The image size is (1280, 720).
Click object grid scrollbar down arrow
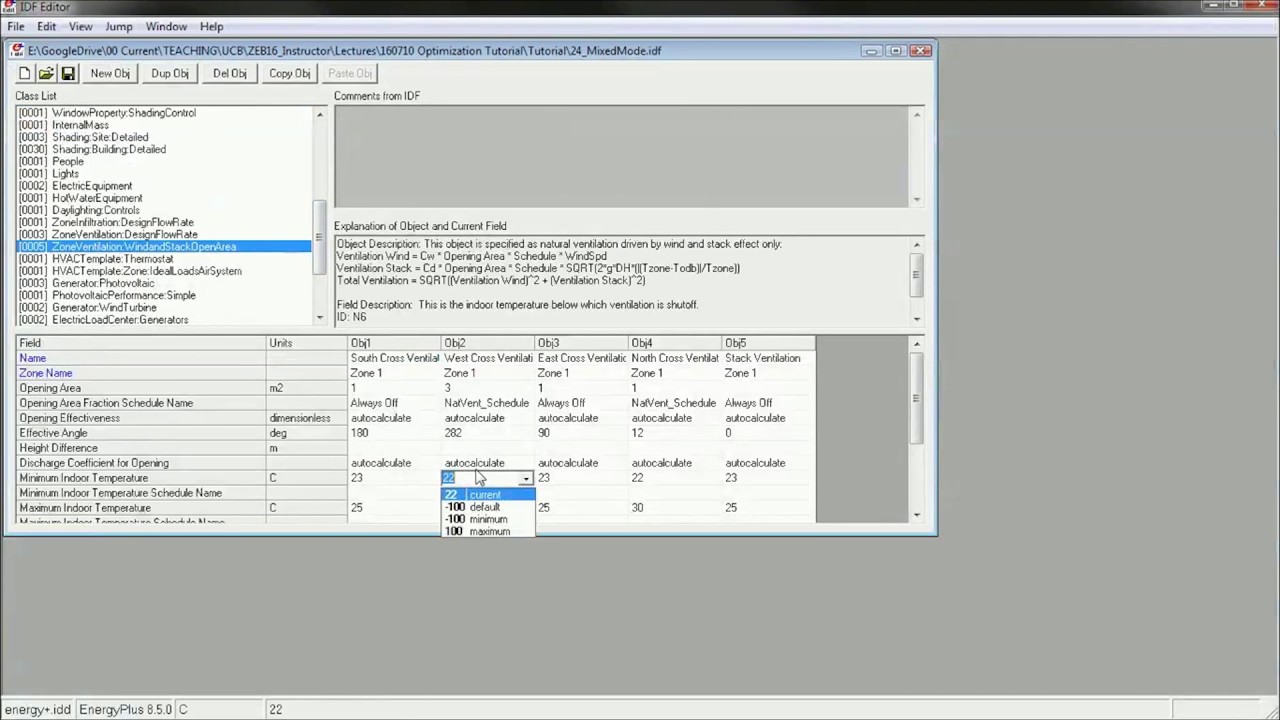917,515
